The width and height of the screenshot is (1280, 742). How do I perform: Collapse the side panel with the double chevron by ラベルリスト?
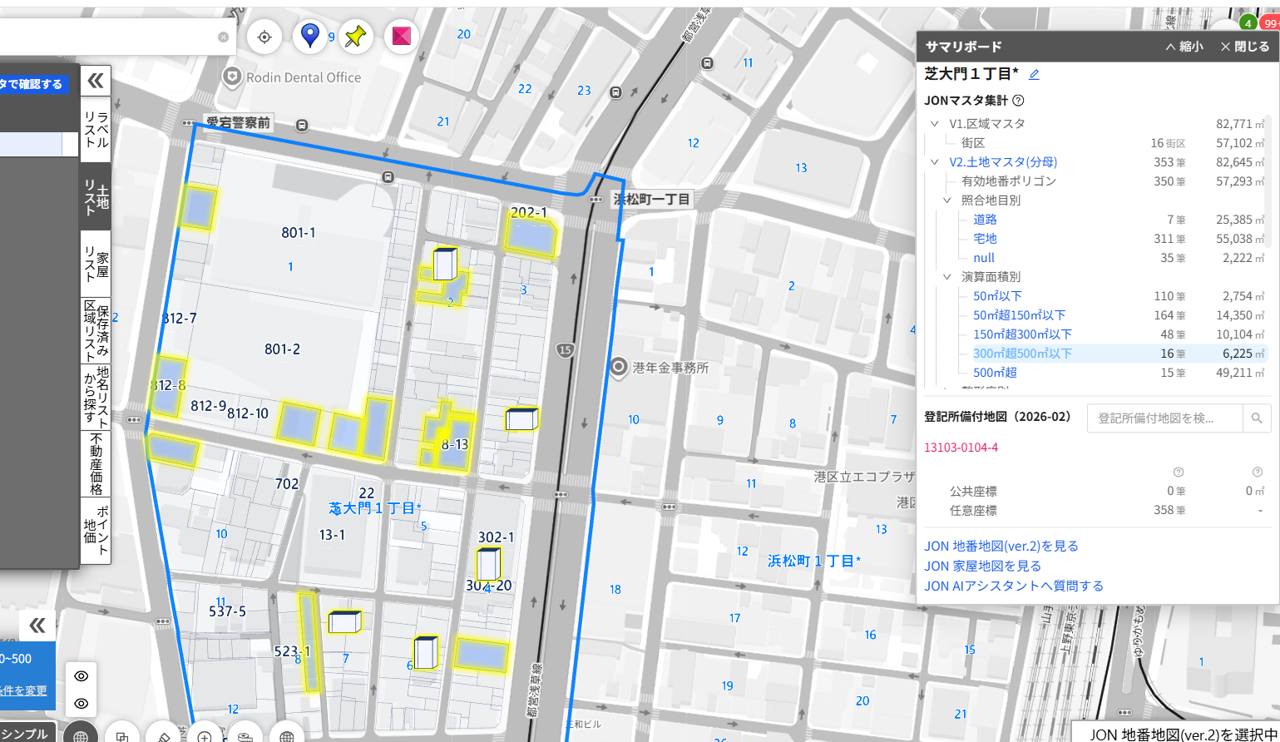pos(95,81)
